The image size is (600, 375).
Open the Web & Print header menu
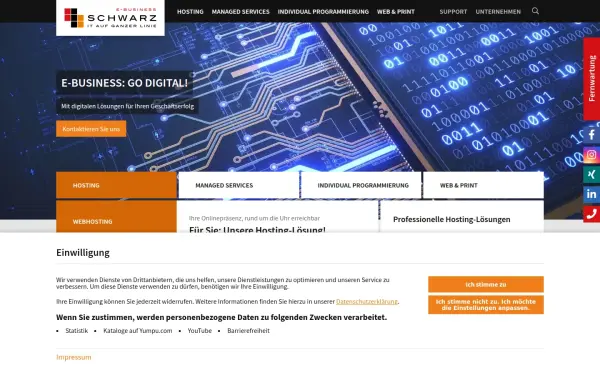point(396,12)
